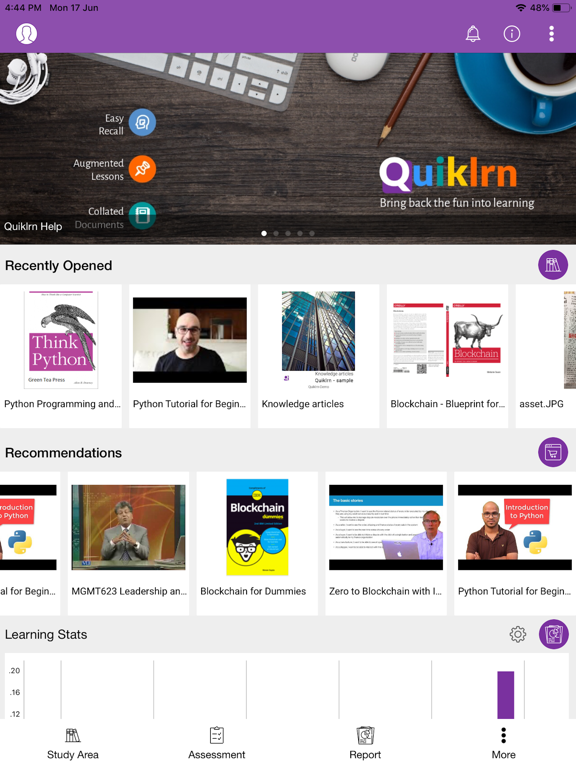Click 'Blockchain for Dummies' title text
Image resolution: width=576 pixels, height=768 pixels.
point(253,591)
